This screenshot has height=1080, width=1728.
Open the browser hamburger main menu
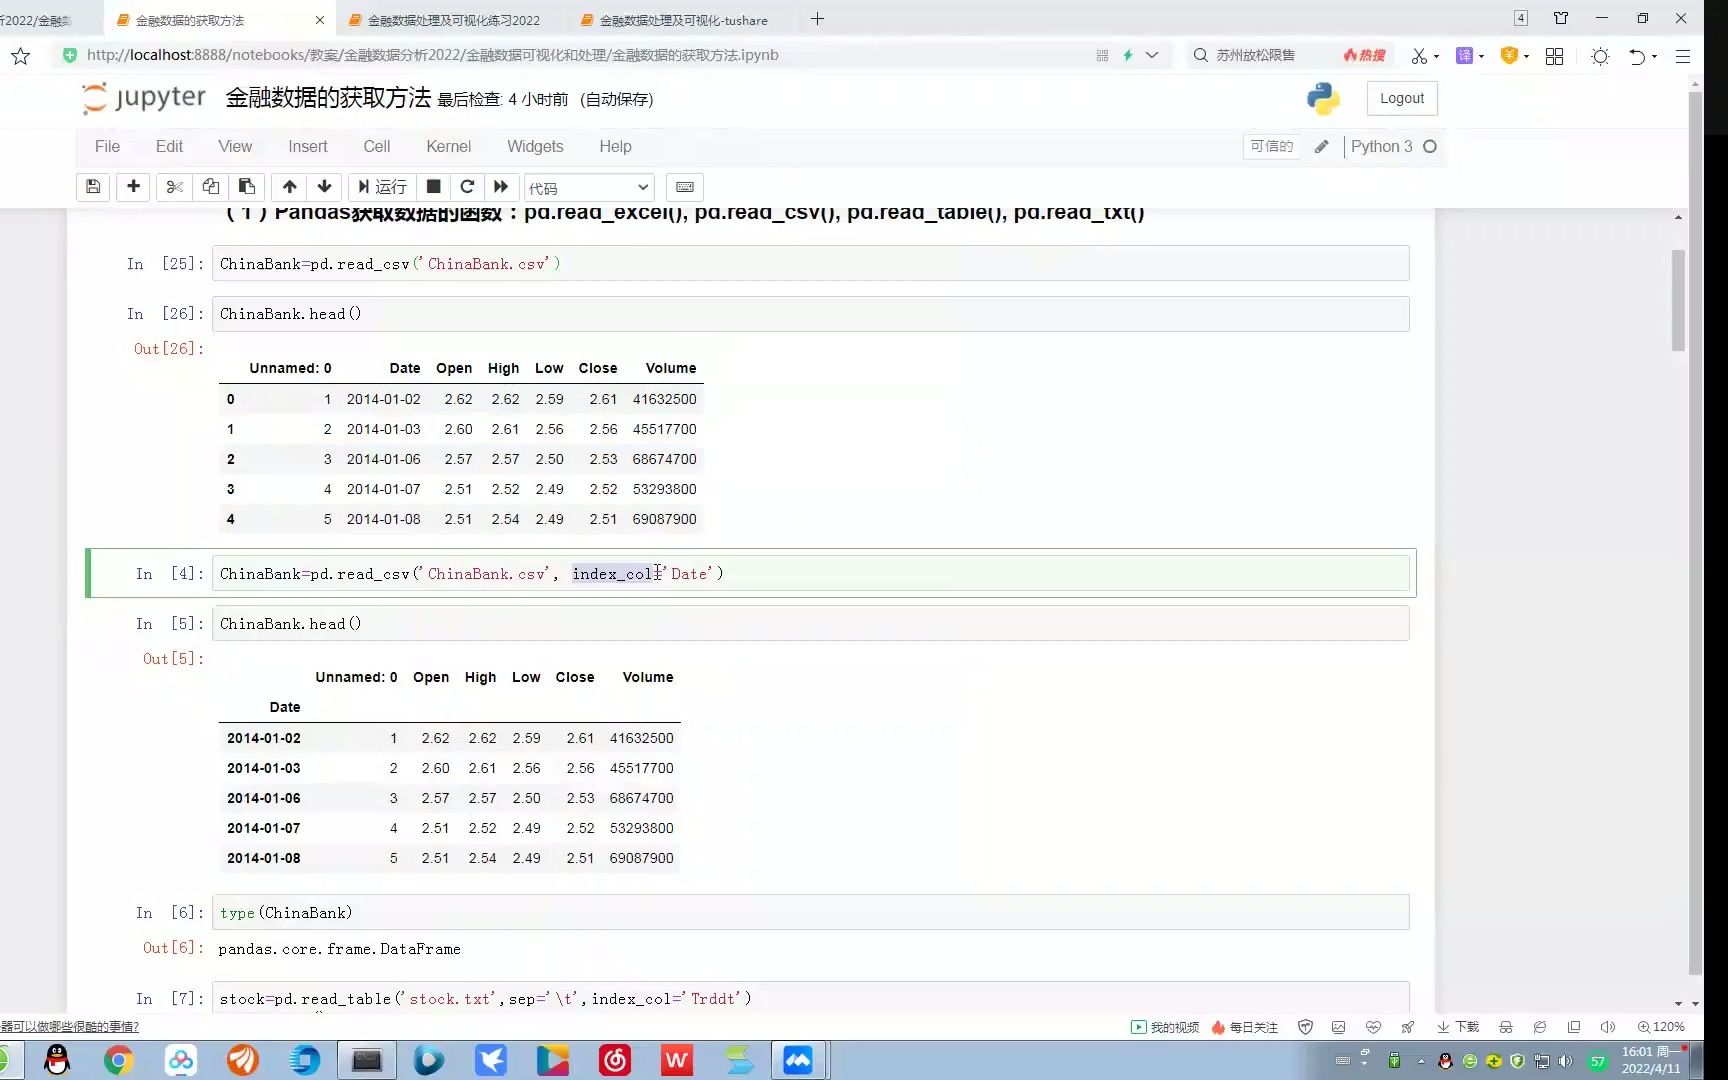pos(1683,56)
